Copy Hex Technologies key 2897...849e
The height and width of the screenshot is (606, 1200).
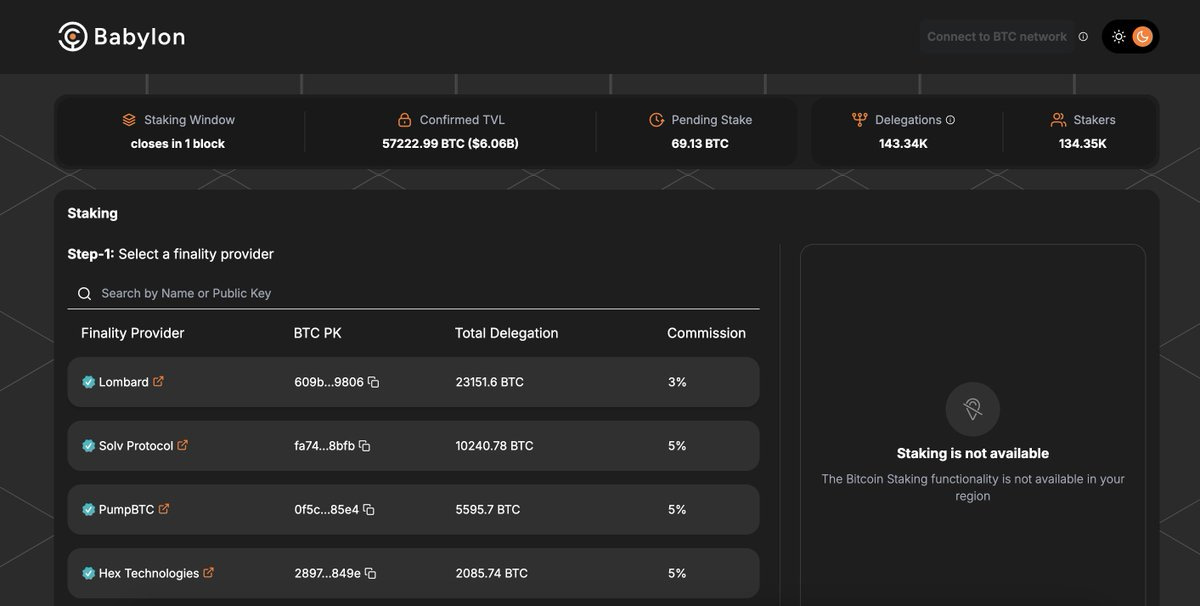(370, 574)
